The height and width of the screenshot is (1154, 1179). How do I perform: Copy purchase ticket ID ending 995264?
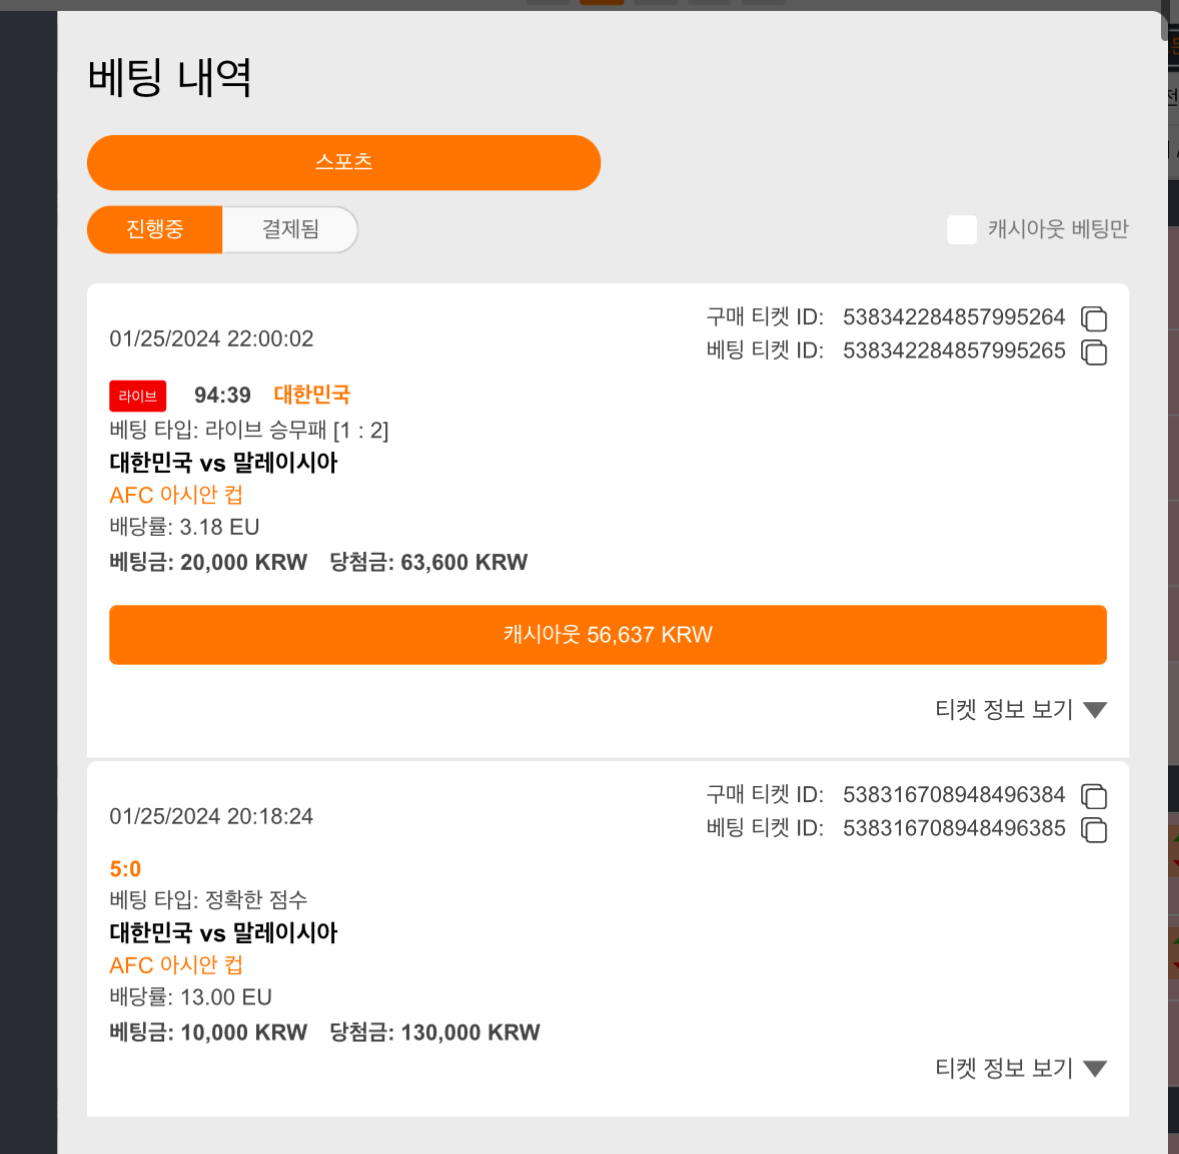1093,319
